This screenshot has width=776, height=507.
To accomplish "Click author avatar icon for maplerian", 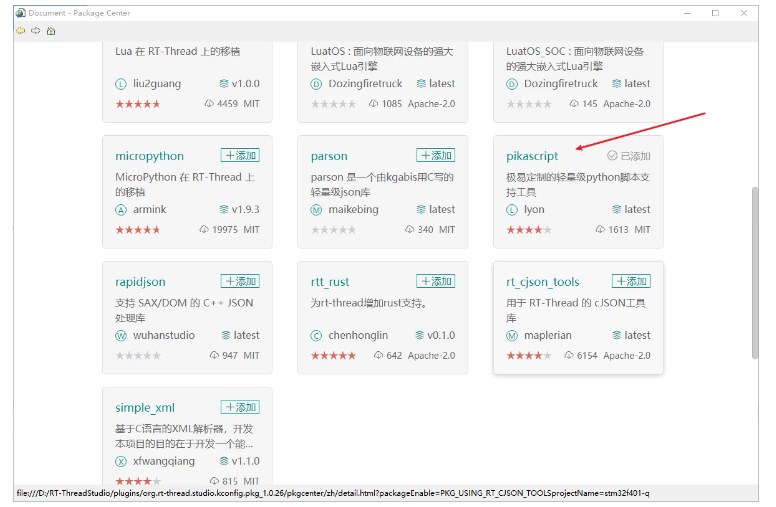I will 512,336.
